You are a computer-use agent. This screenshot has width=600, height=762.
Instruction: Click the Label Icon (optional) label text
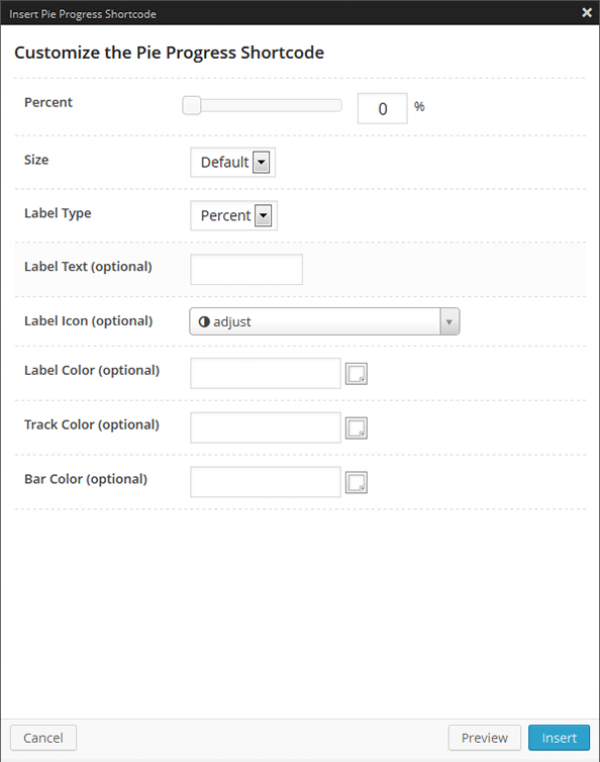pos(88,321)
